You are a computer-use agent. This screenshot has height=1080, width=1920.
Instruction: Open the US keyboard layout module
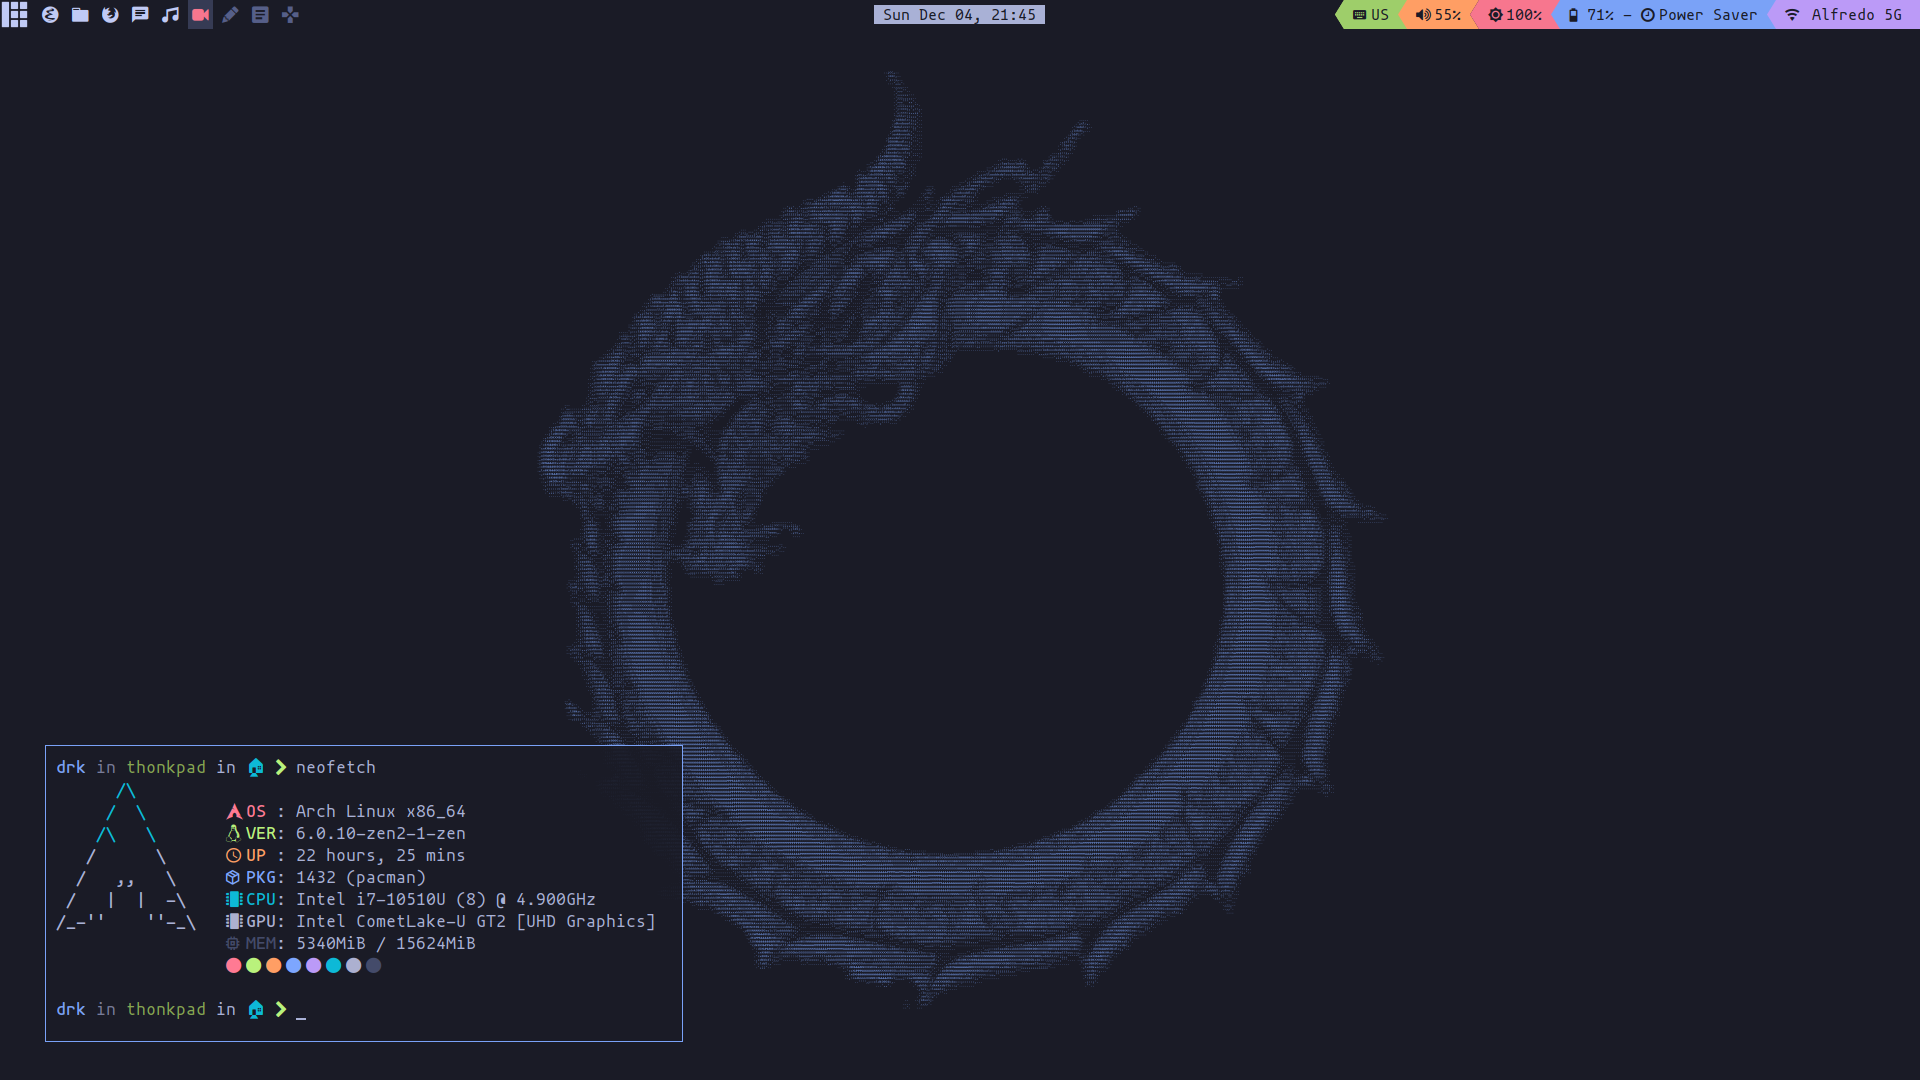[x=1370, y=15]
